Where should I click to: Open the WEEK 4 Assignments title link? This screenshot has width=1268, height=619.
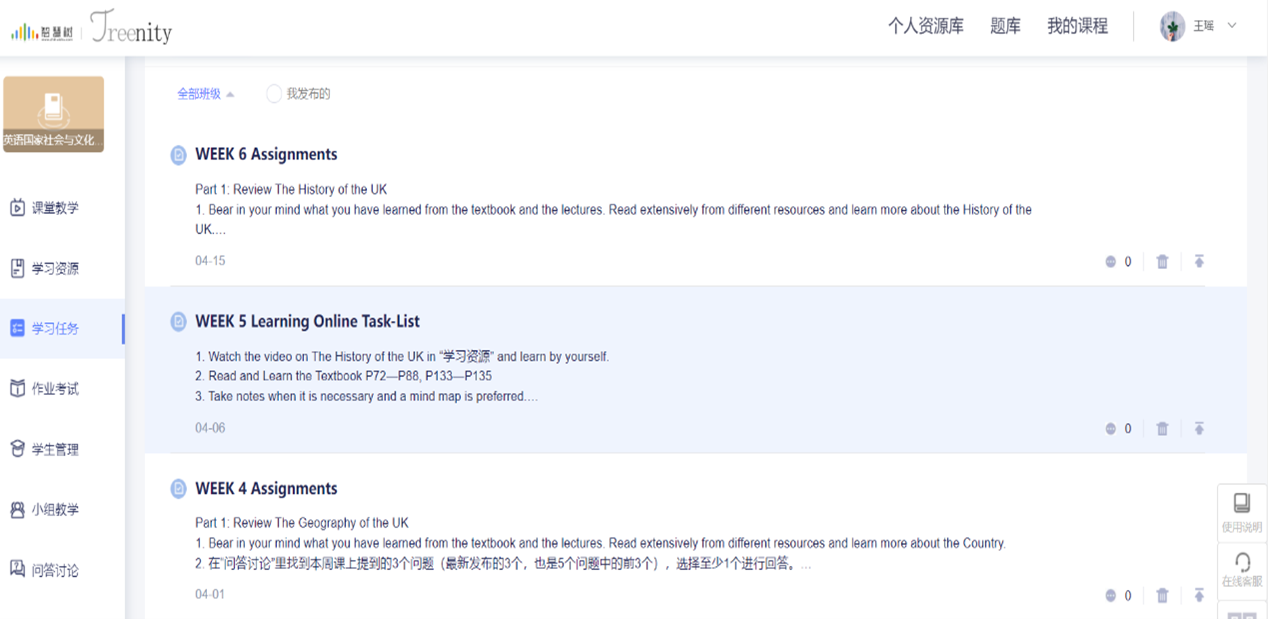point(266,489)
